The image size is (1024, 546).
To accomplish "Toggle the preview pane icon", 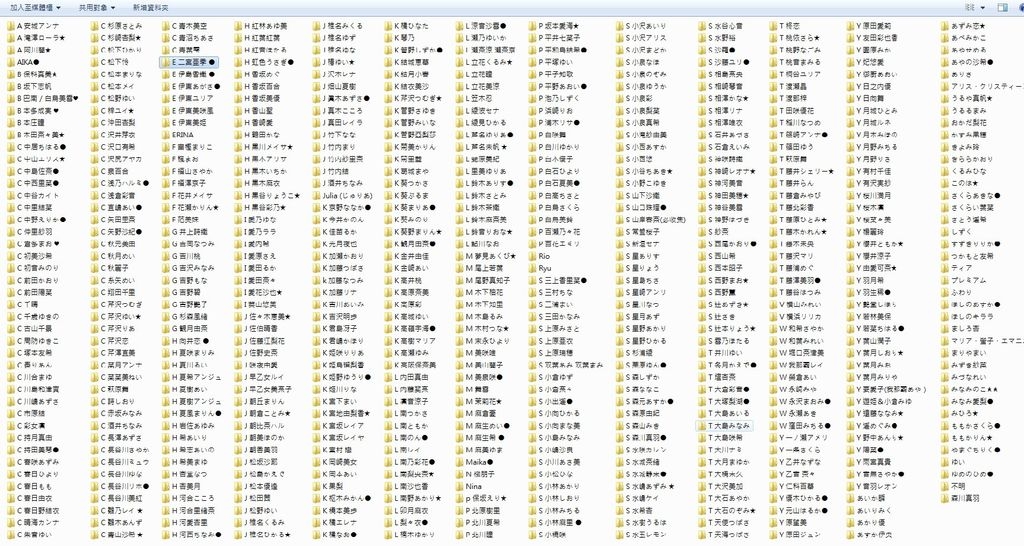I will click(x=1002, y=8).
